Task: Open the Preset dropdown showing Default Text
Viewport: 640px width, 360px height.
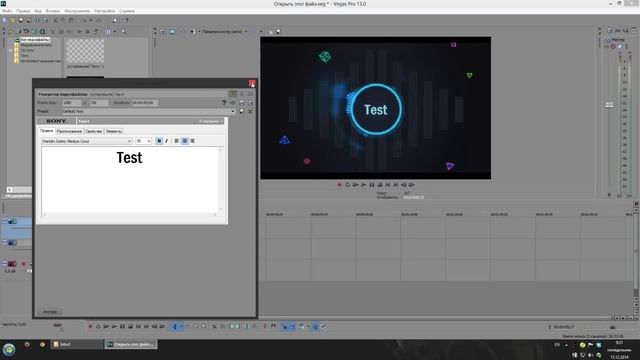Action: [x=233, y=111]
